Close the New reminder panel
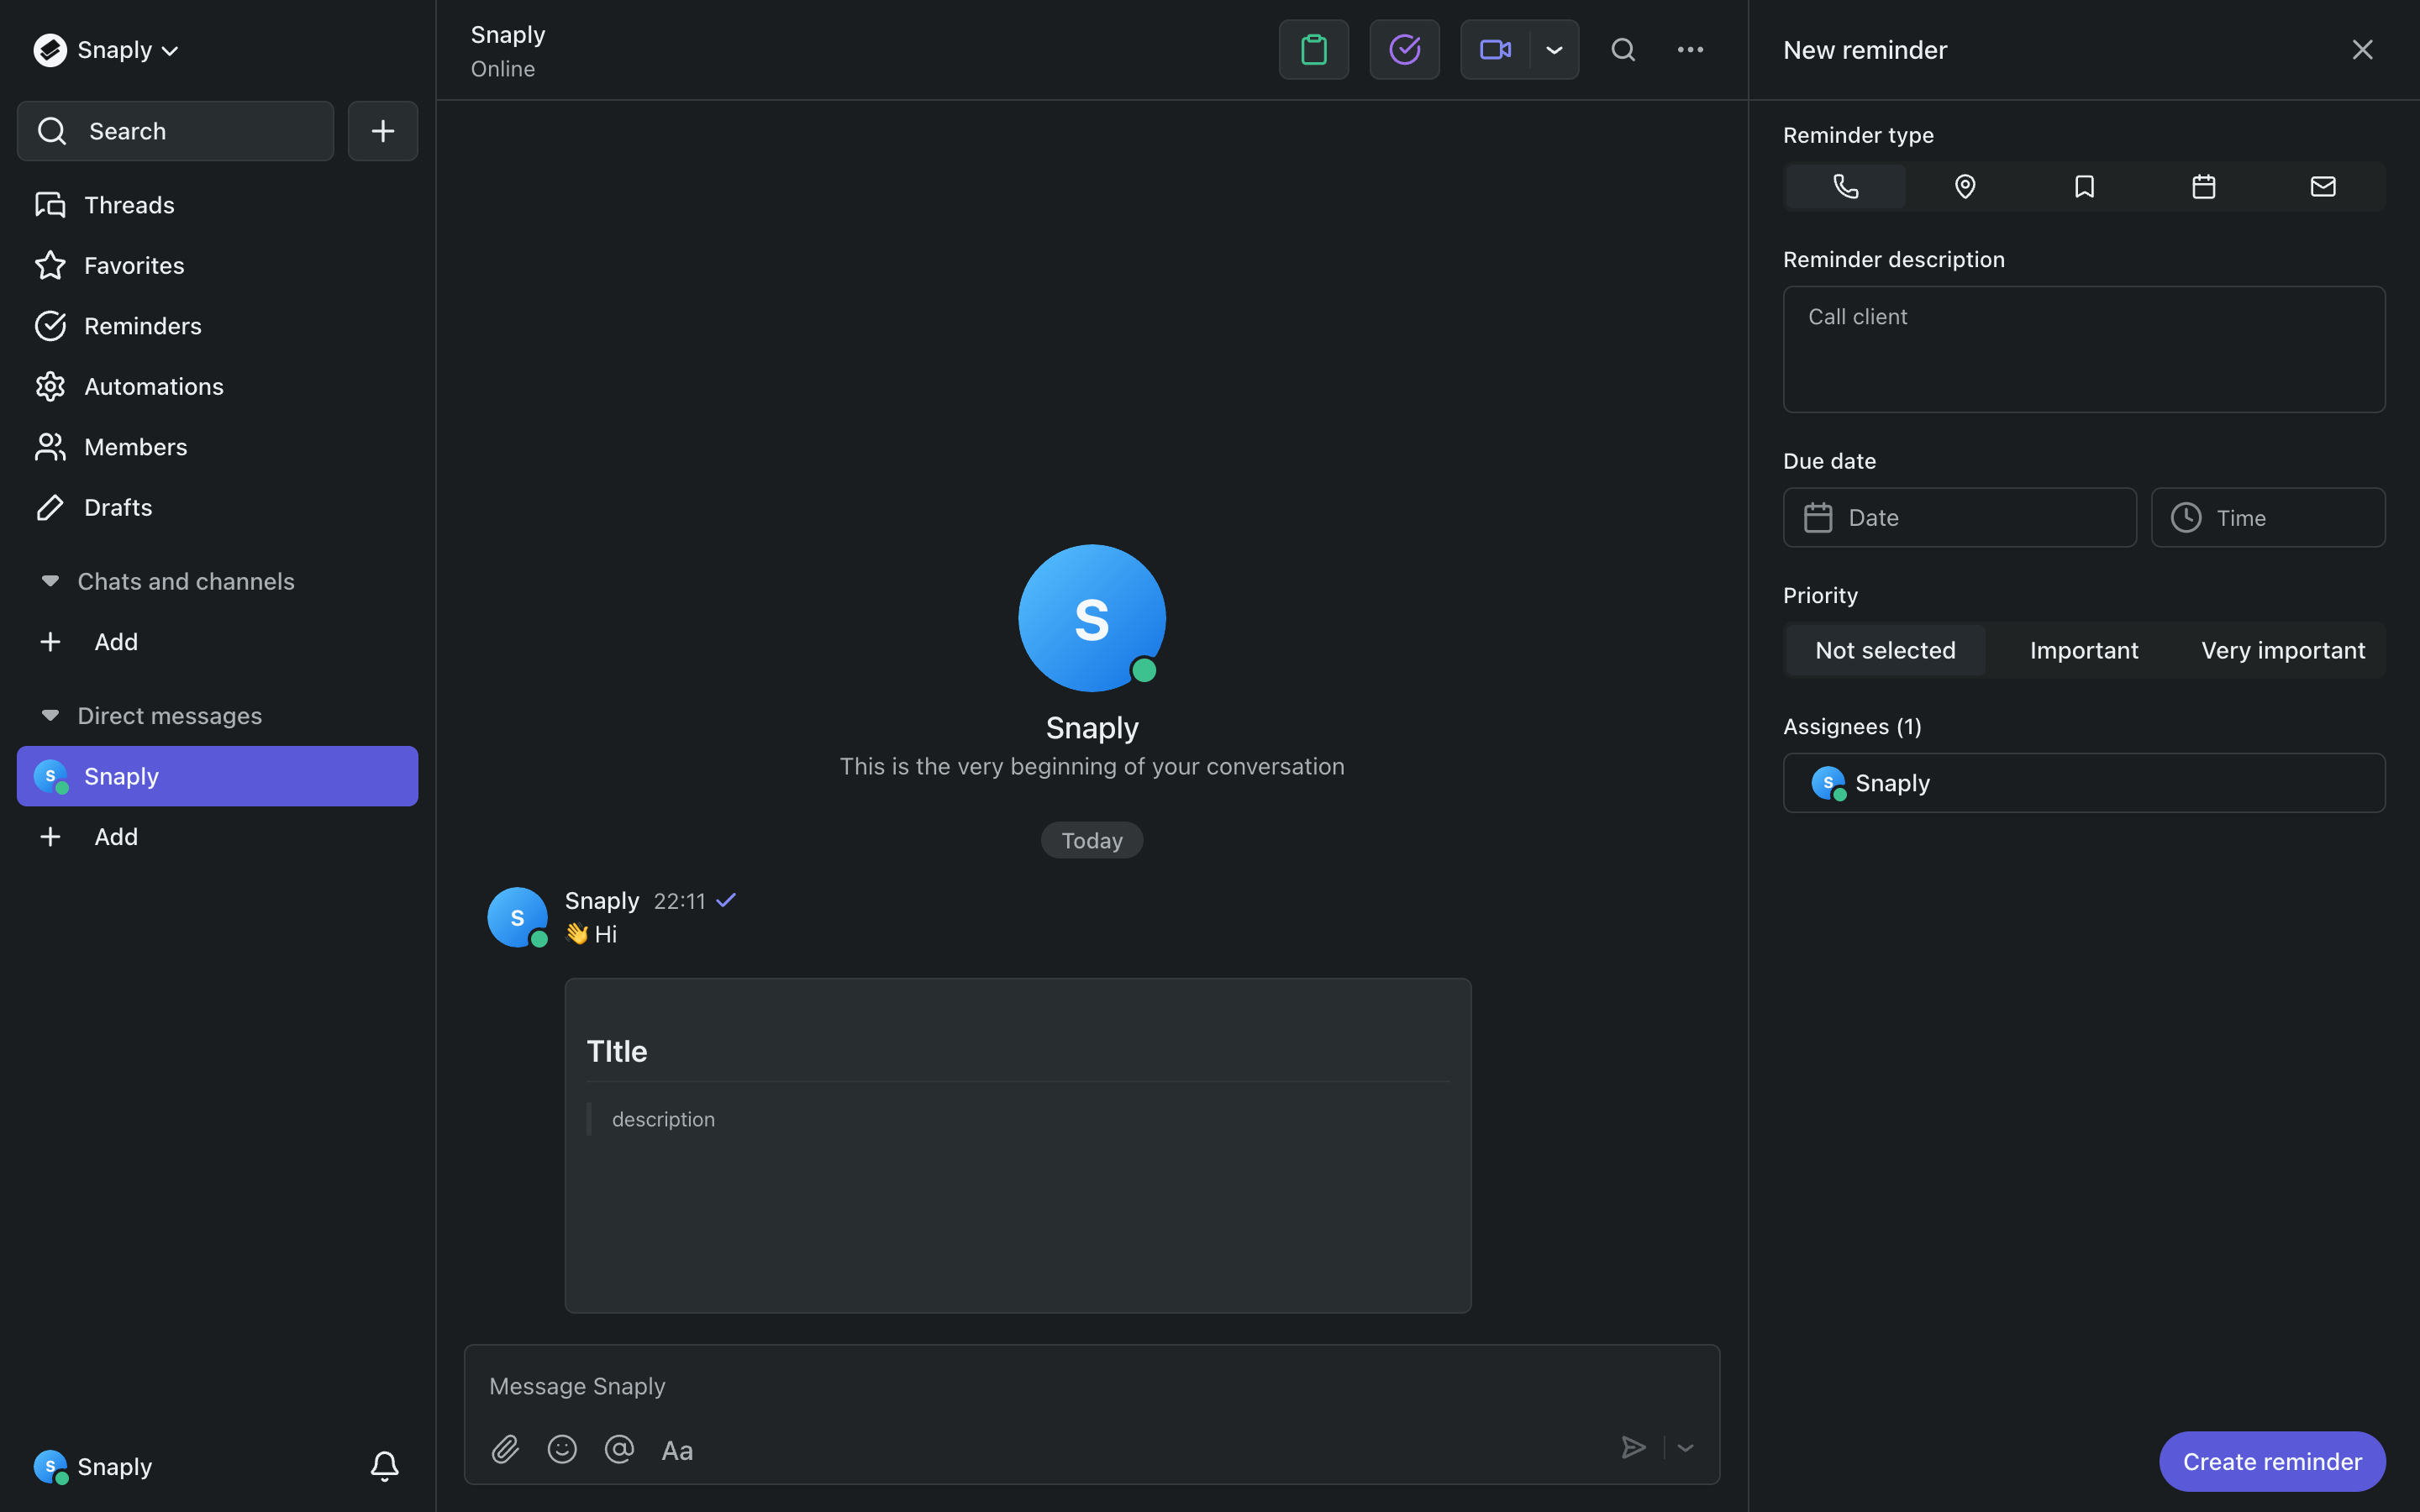The height and width of the screenshot is (1512, 2420). click(x=2362, y=49)
